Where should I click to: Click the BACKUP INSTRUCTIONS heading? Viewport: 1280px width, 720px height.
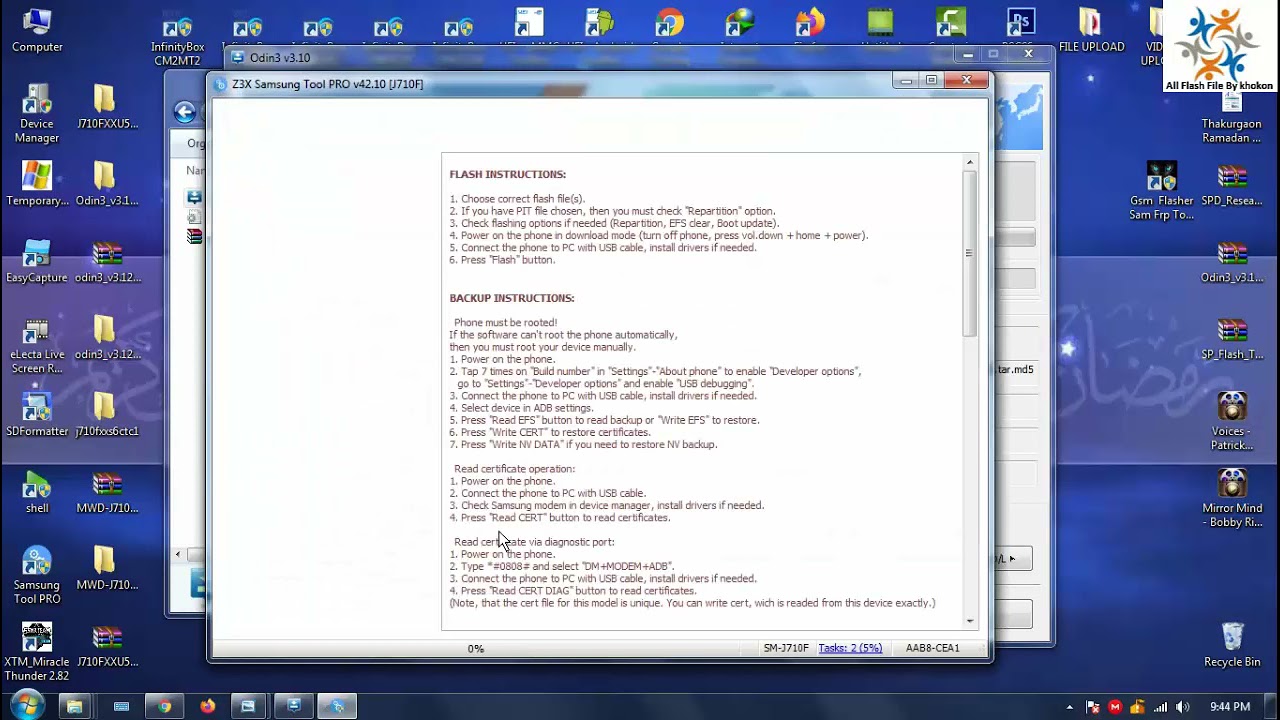pyautogui.click(x=512, y=298)
